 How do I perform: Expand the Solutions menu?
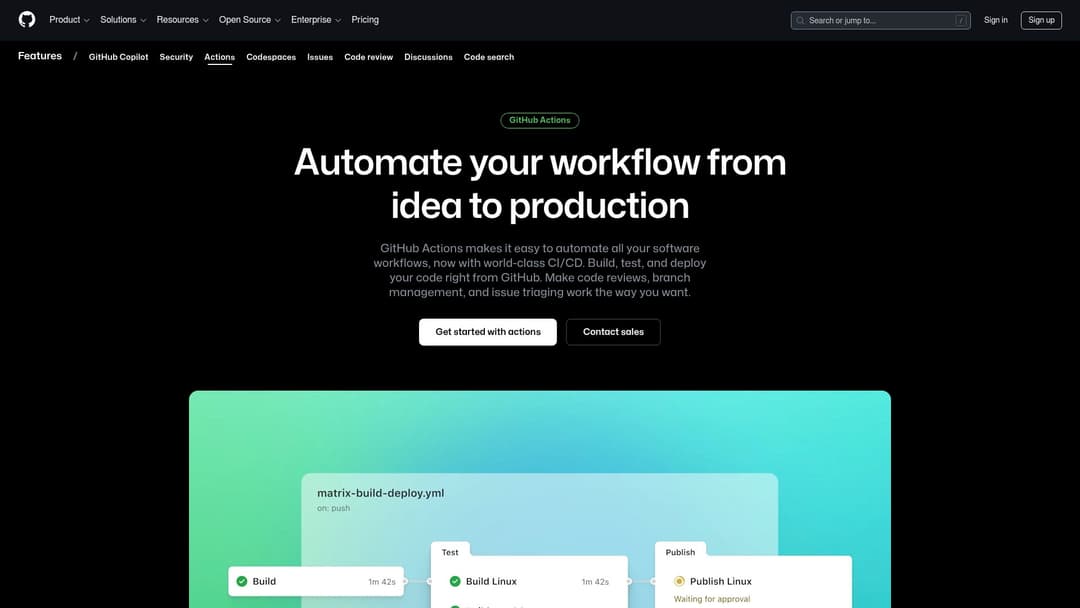tap(123, 20)
